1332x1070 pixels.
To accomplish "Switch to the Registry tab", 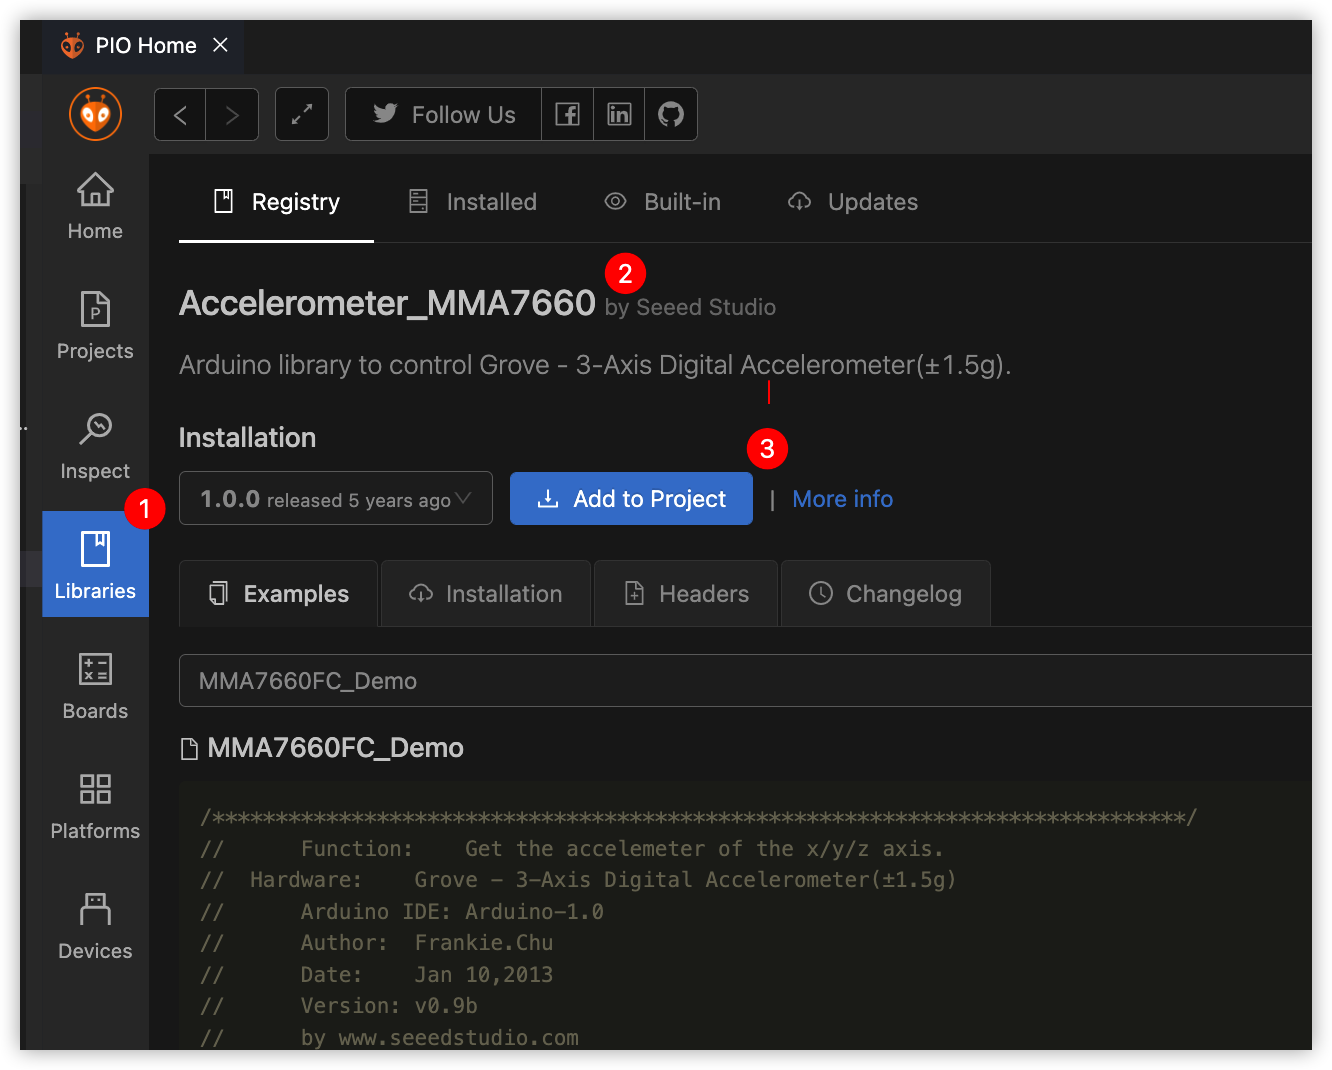I will point(276,202).
